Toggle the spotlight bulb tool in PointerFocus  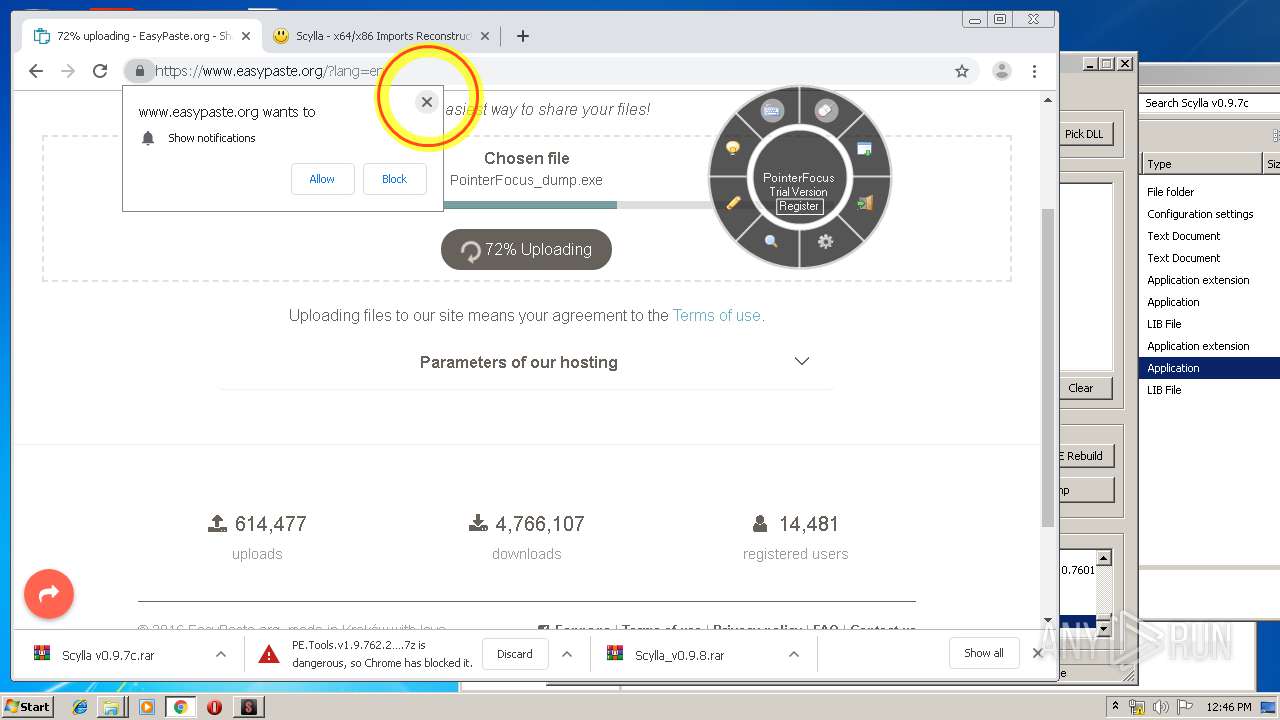pos(733,148)
